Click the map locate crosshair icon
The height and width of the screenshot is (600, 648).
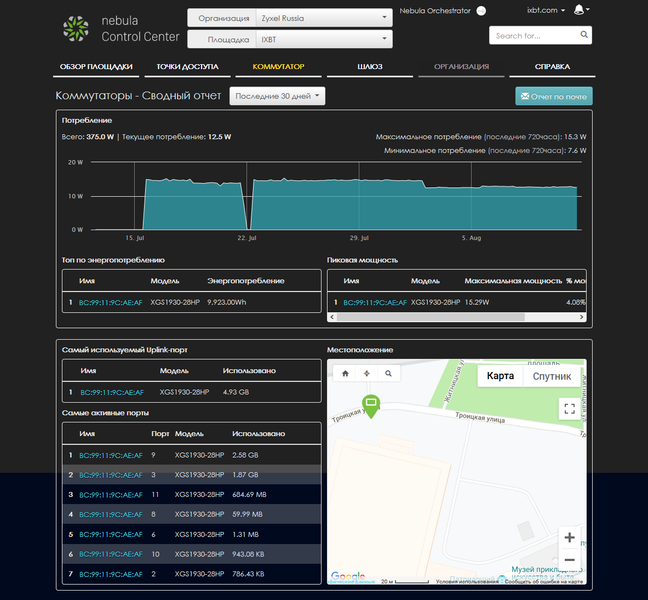(x=366, y=373)
